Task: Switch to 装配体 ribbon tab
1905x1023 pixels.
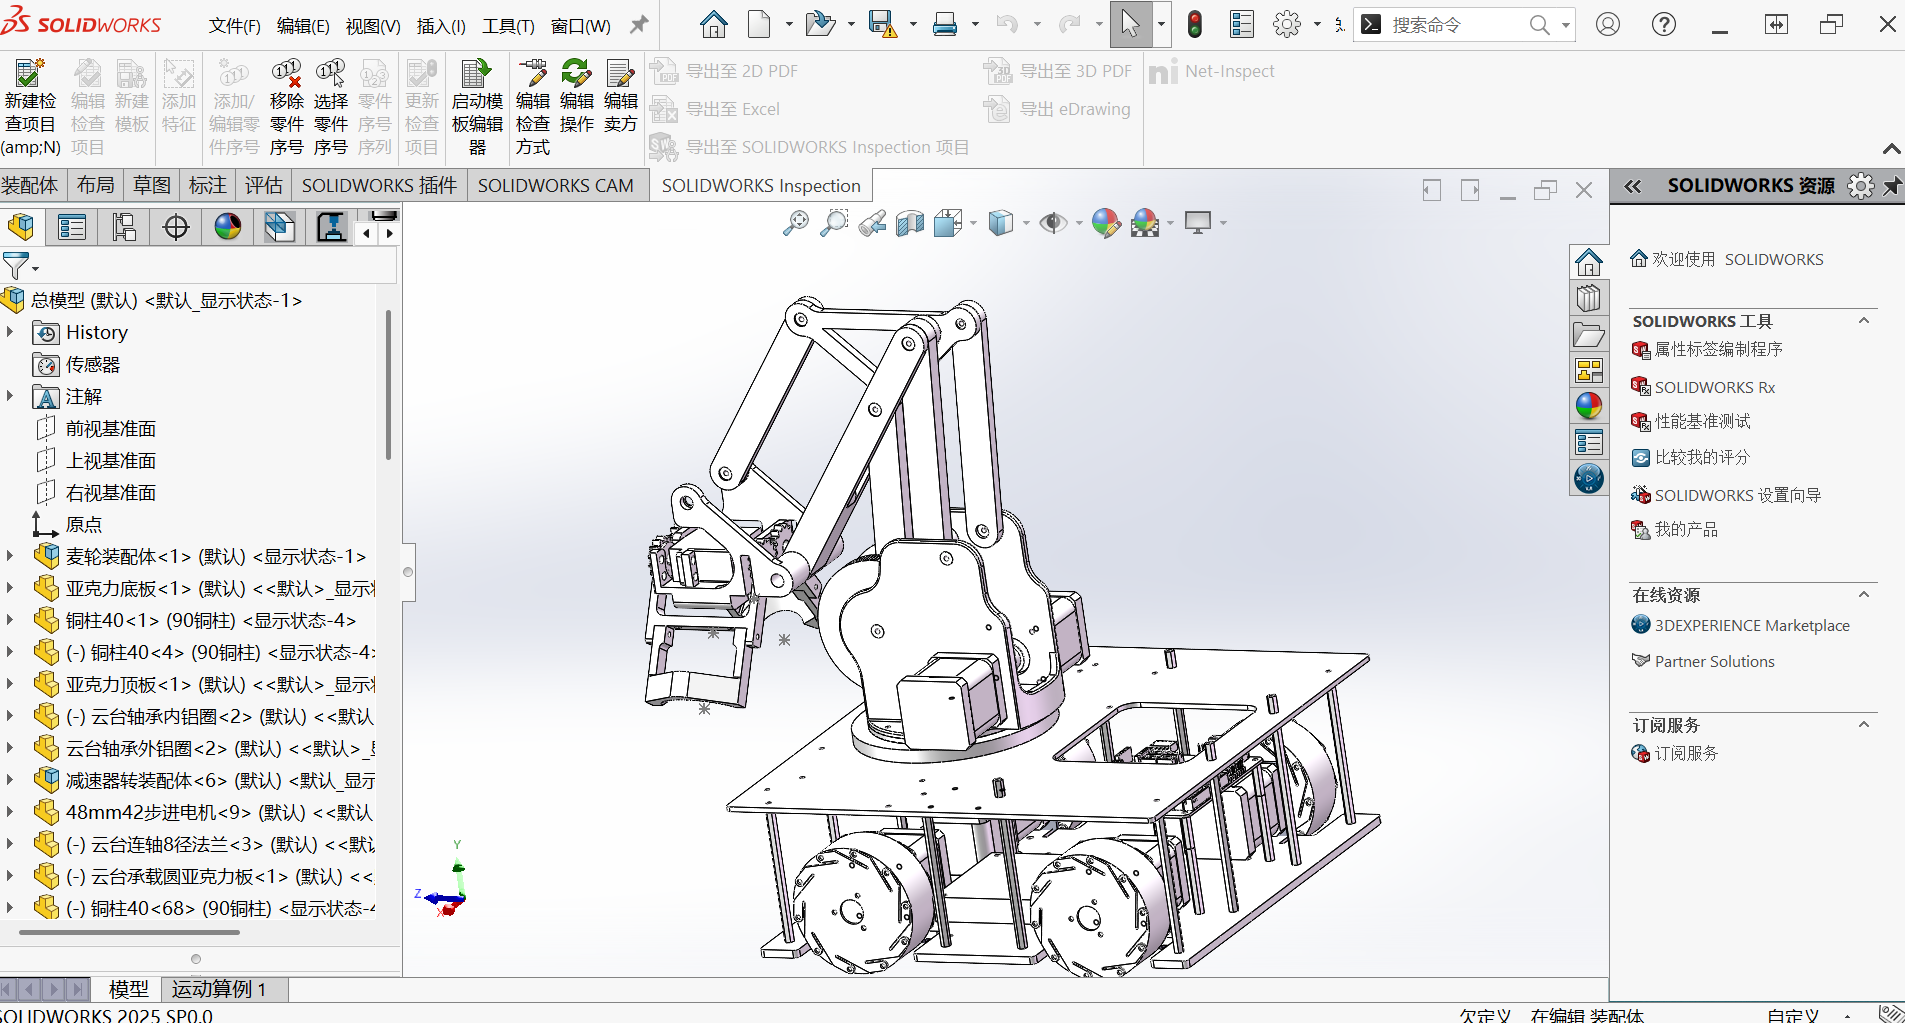Action: click(30, 185)
